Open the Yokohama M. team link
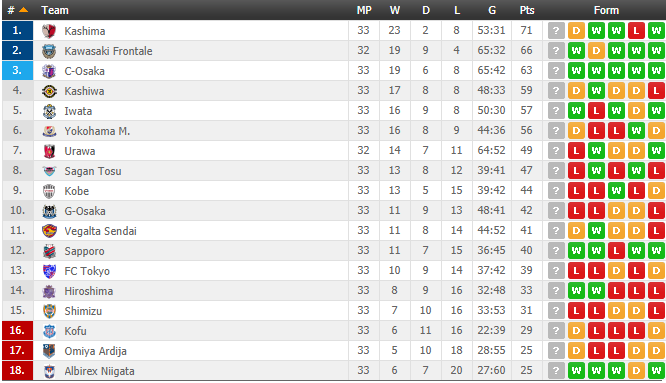666x383 pixels. [x=97, y=131]
